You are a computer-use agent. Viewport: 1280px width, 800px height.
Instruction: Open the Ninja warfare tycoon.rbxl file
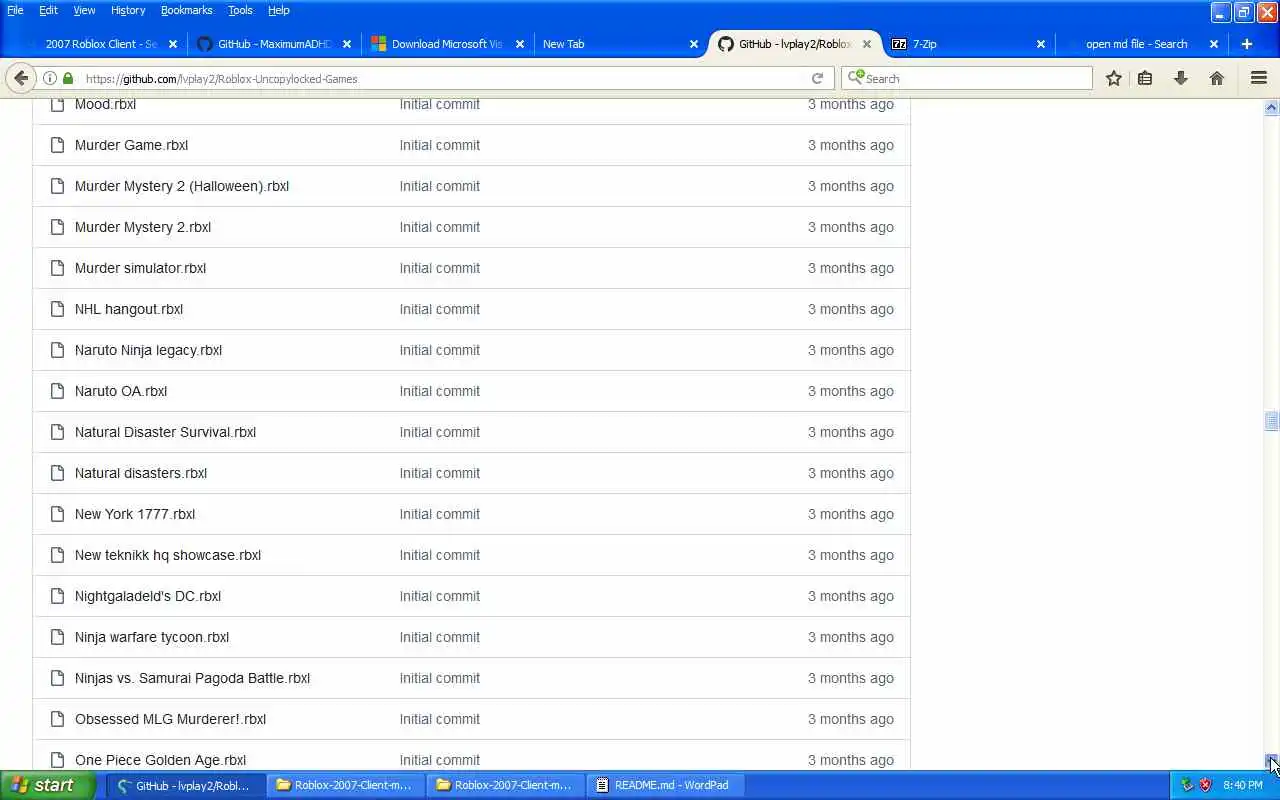click(152, 637)
